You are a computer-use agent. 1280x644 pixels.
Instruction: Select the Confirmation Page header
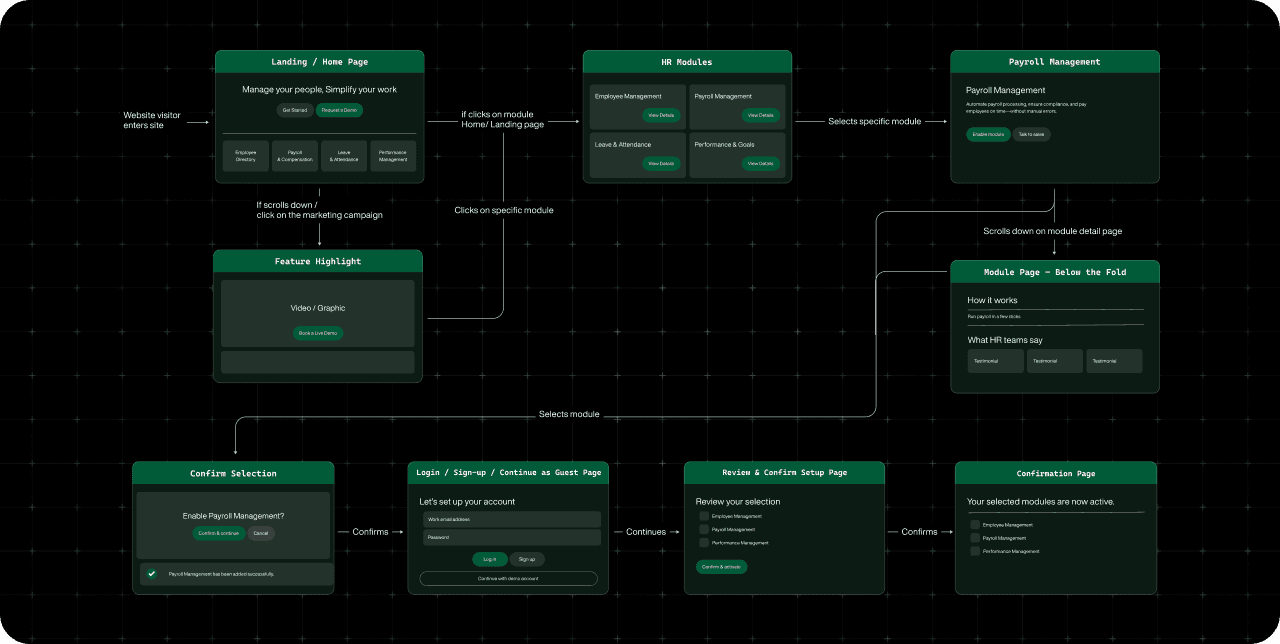pyautogui.click(x=1056, y=473)
